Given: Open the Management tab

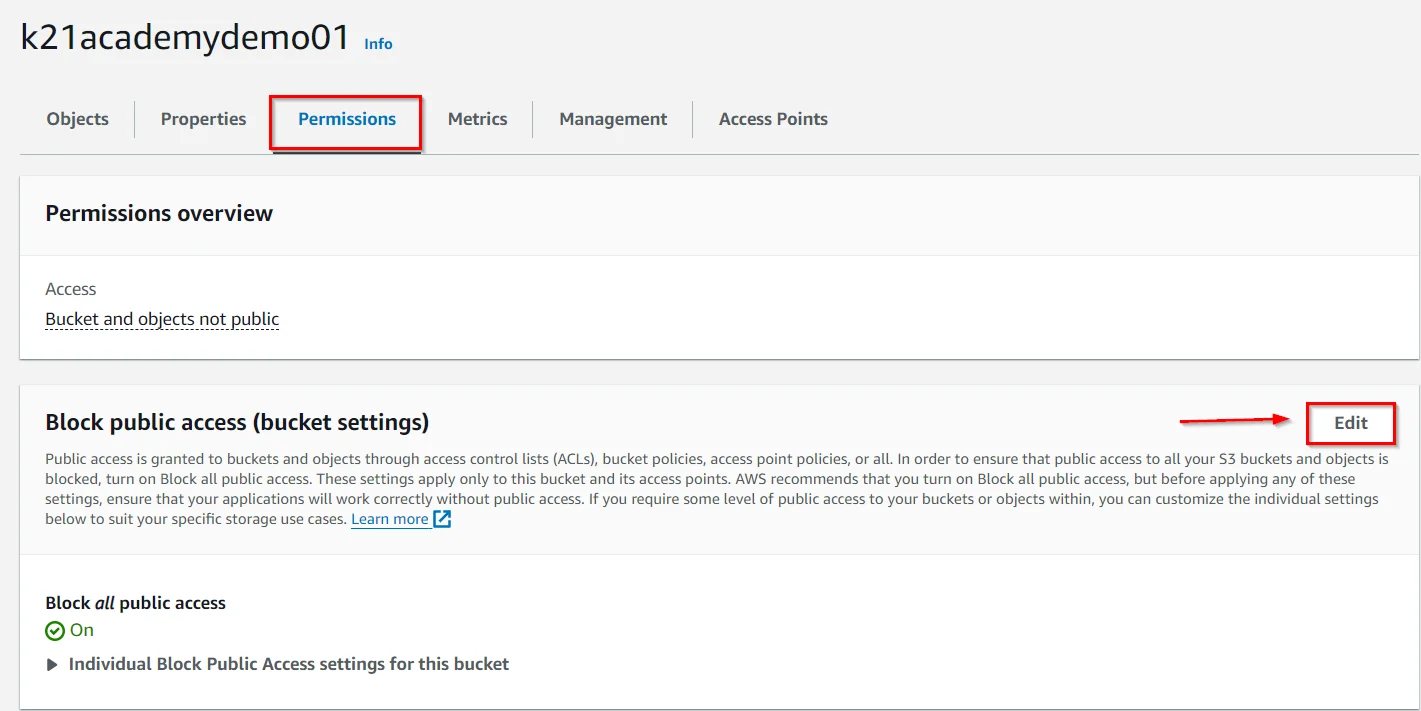Looking at the screenshot, I should click(612, 119).
